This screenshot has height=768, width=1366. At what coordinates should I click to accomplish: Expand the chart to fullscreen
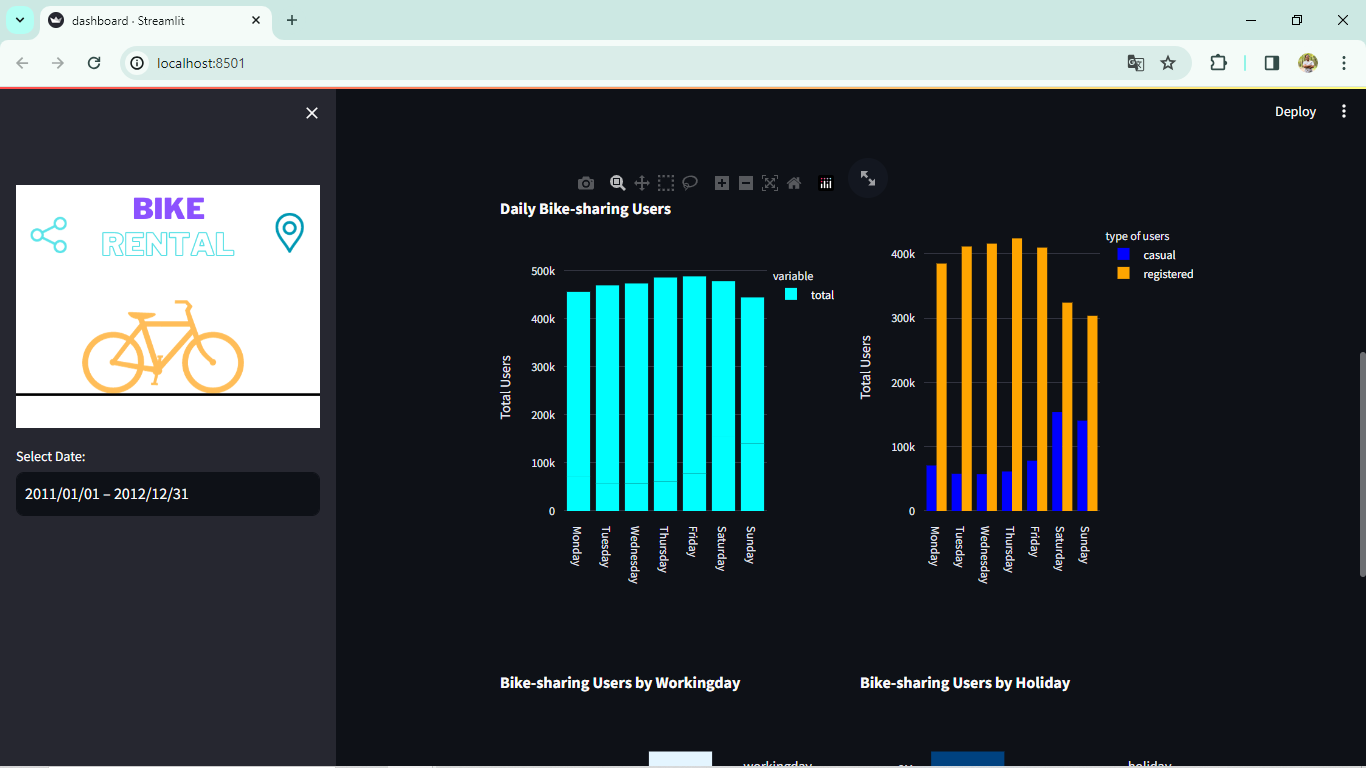coord(868,178)
